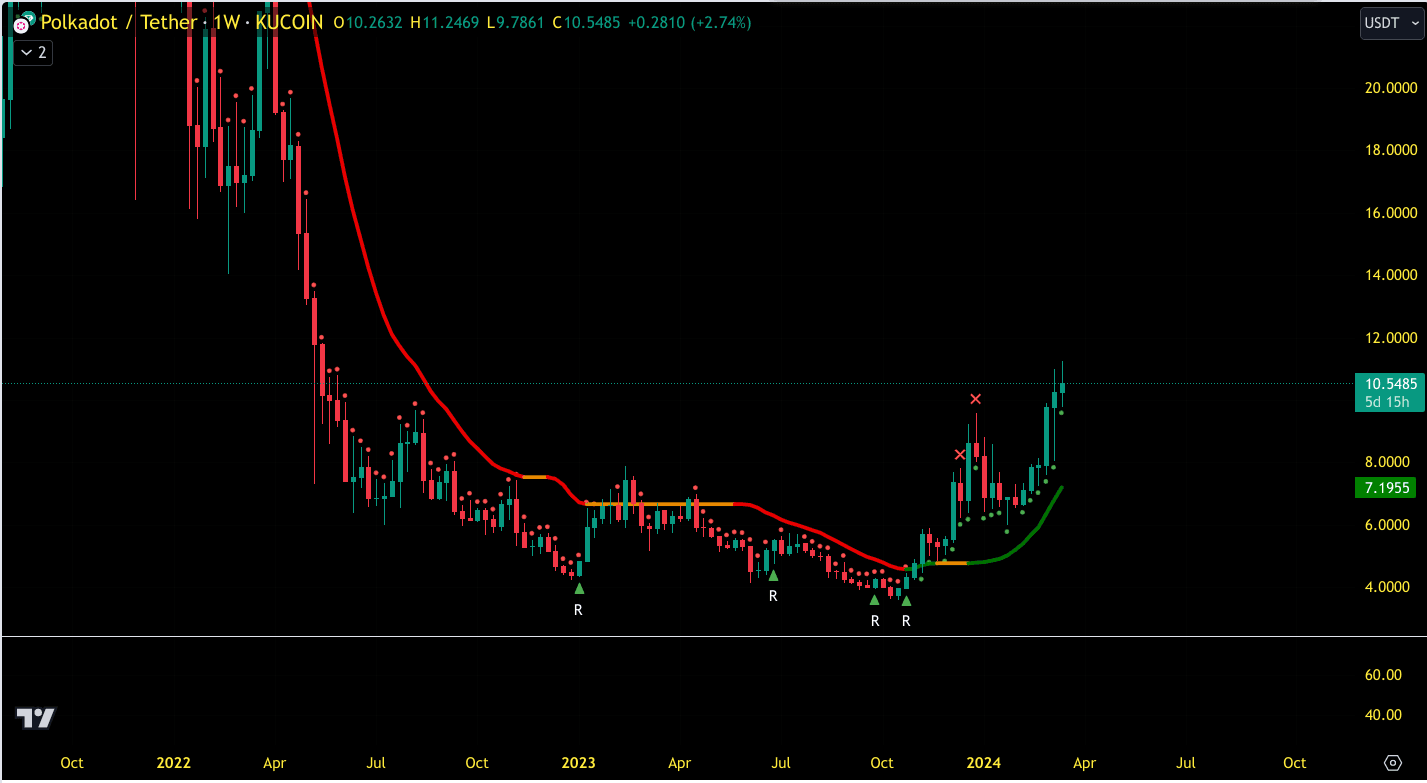1427x783 pixels.
Task: Select the green 10.5485 price tag on axis
Action: point(1388,384)
